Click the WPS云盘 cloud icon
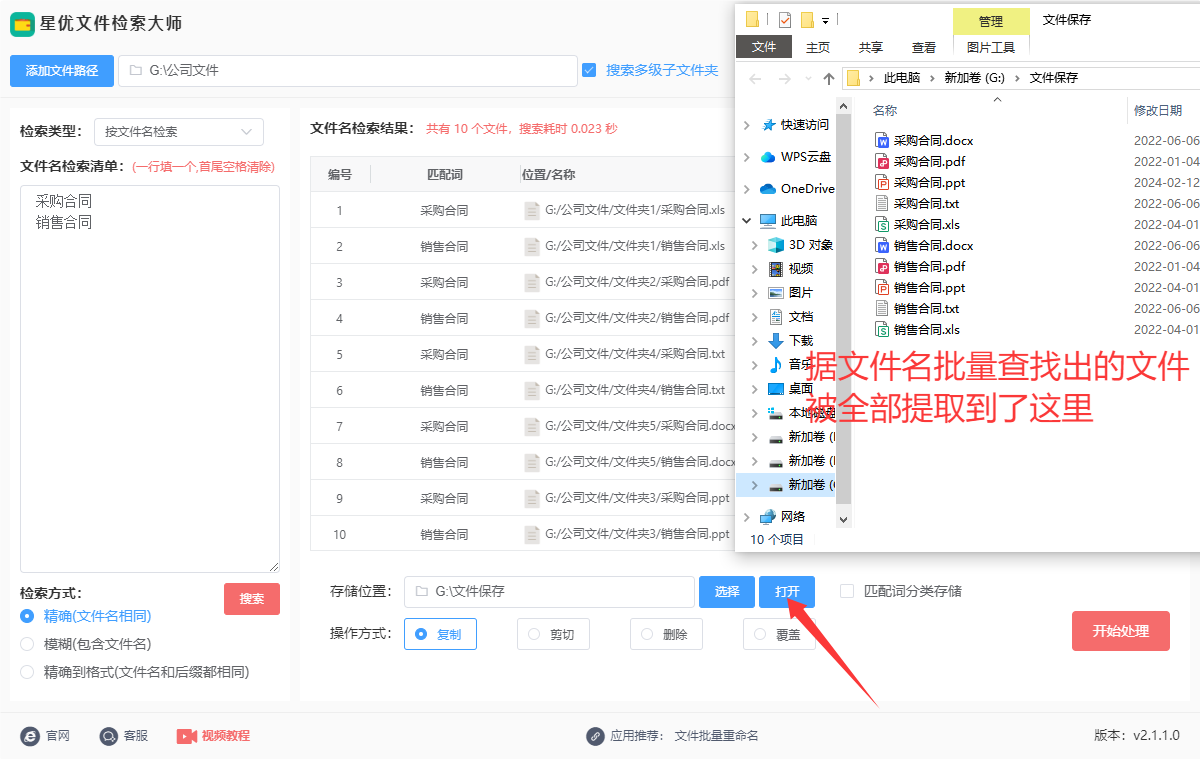Viewport: 1200px width, 760px height. coord(768,157)
